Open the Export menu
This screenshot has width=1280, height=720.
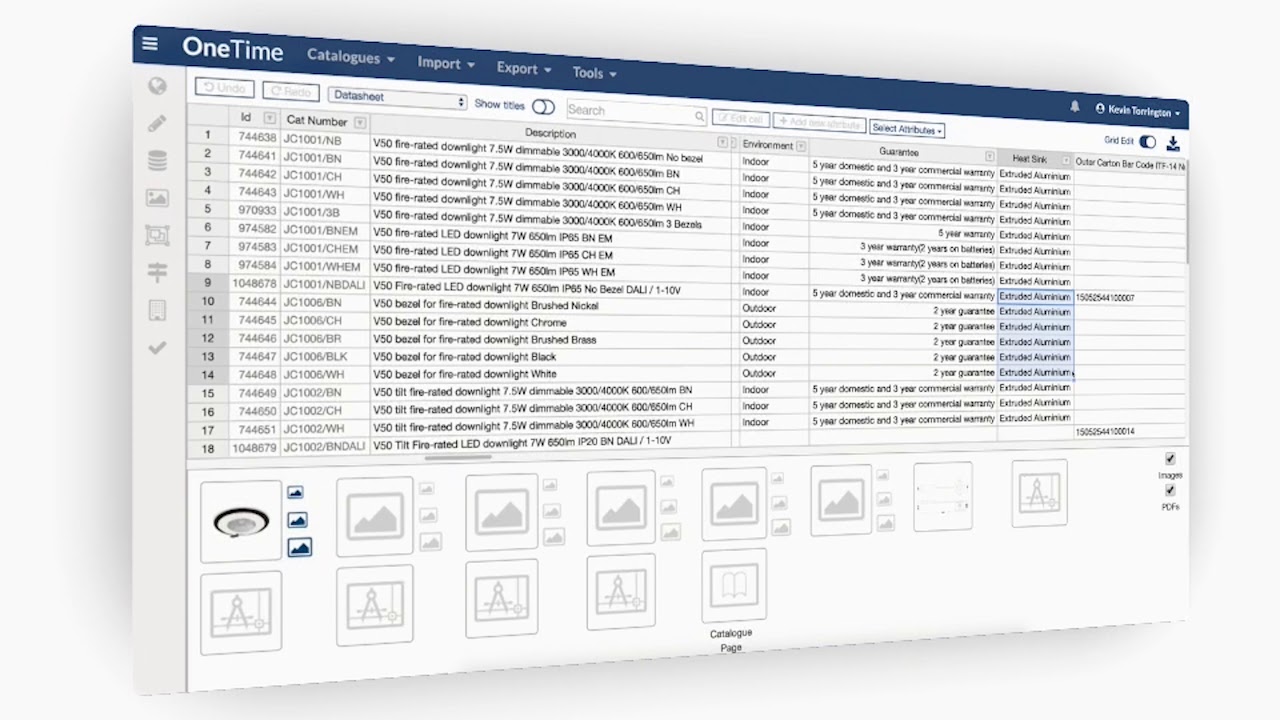pyautogui.click(x=524, y=68)
